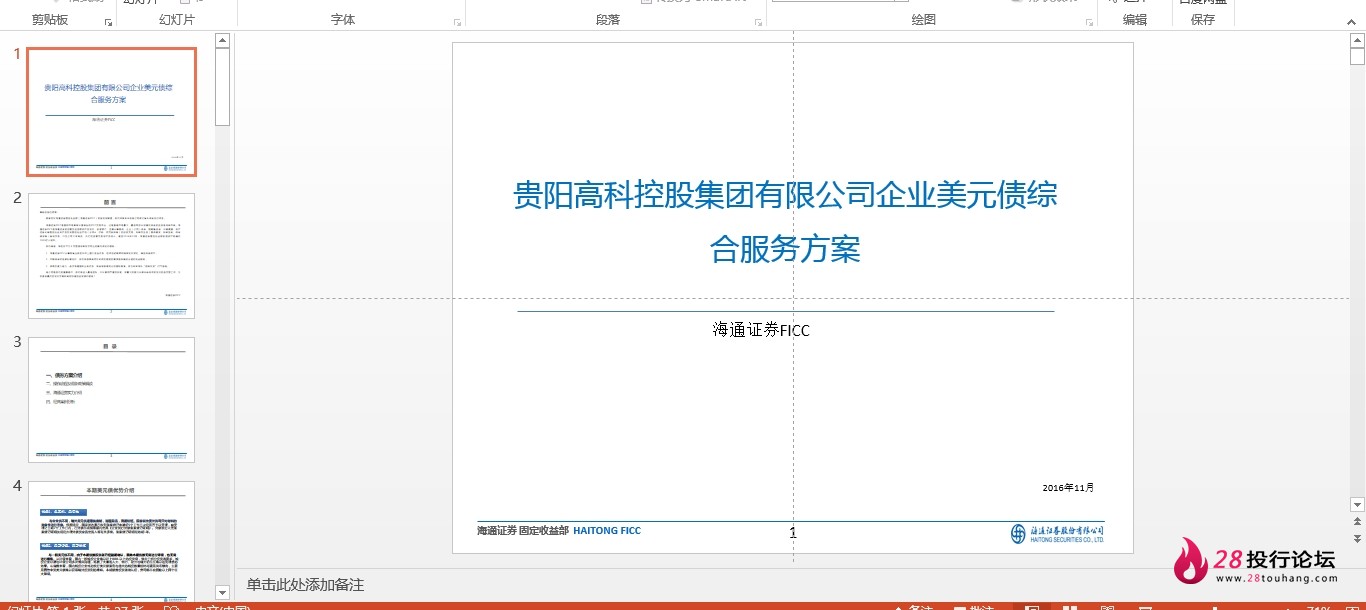Click the 编辑 group label in the ribbon
The width and height of the screenshot is (1366, 610).
pyautogui.click(x=1135, y=20)
